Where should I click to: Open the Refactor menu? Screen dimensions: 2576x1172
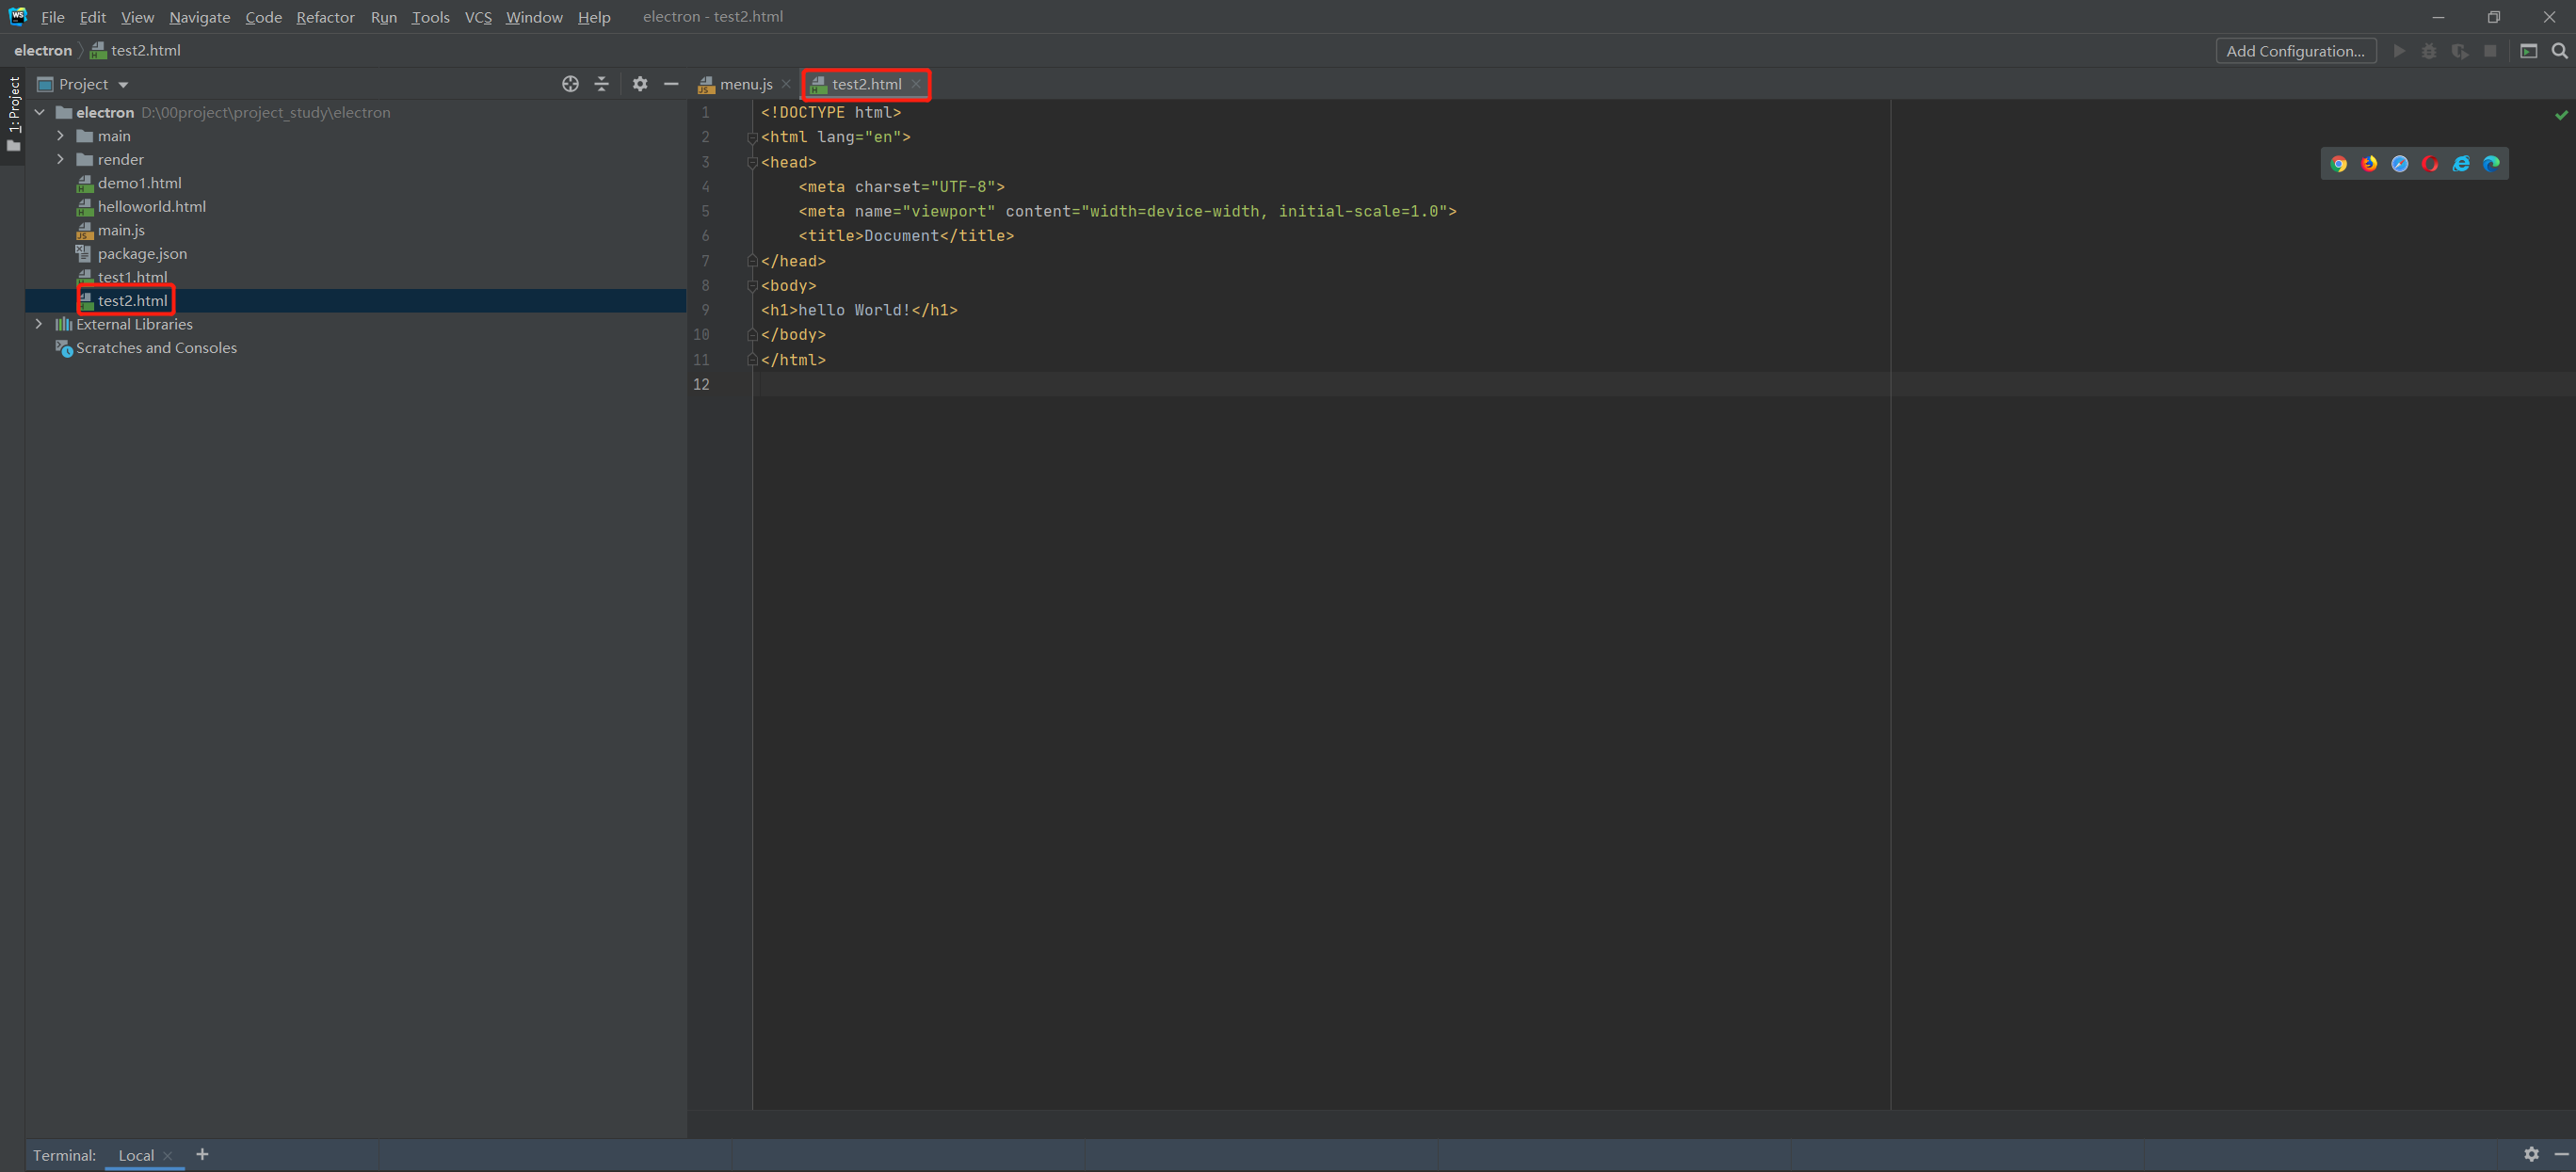pos(325,17)
